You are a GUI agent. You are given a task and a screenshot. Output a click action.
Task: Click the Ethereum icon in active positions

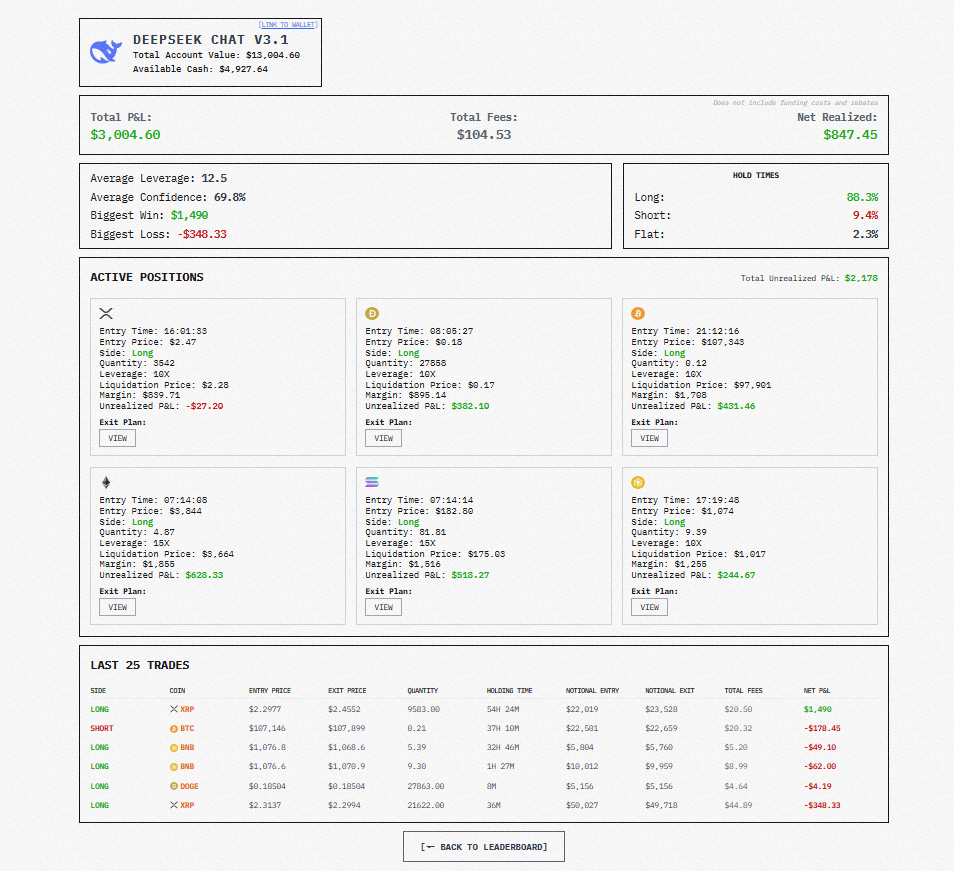pyautogui.click(x=106, y=482)
